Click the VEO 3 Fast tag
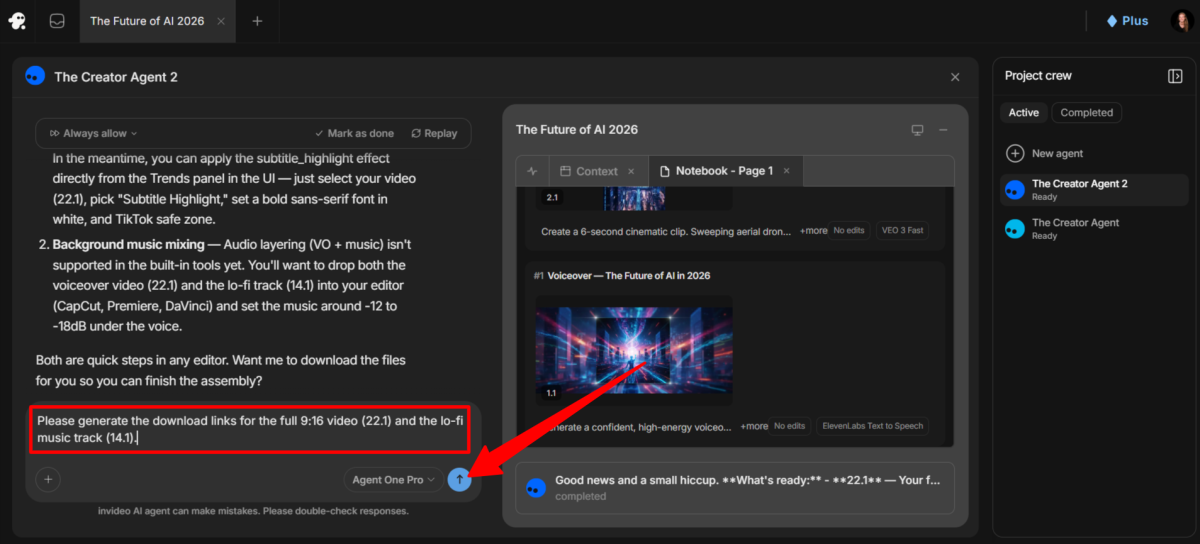1200x544 pixels. [902, 231]
